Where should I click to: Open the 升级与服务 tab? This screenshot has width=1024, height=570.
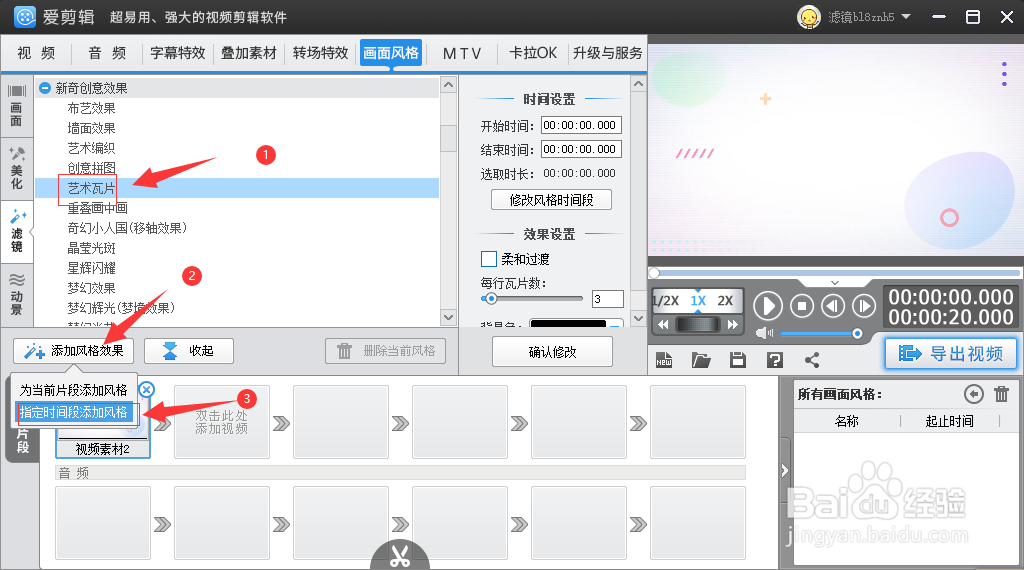(x=607, y=53)
